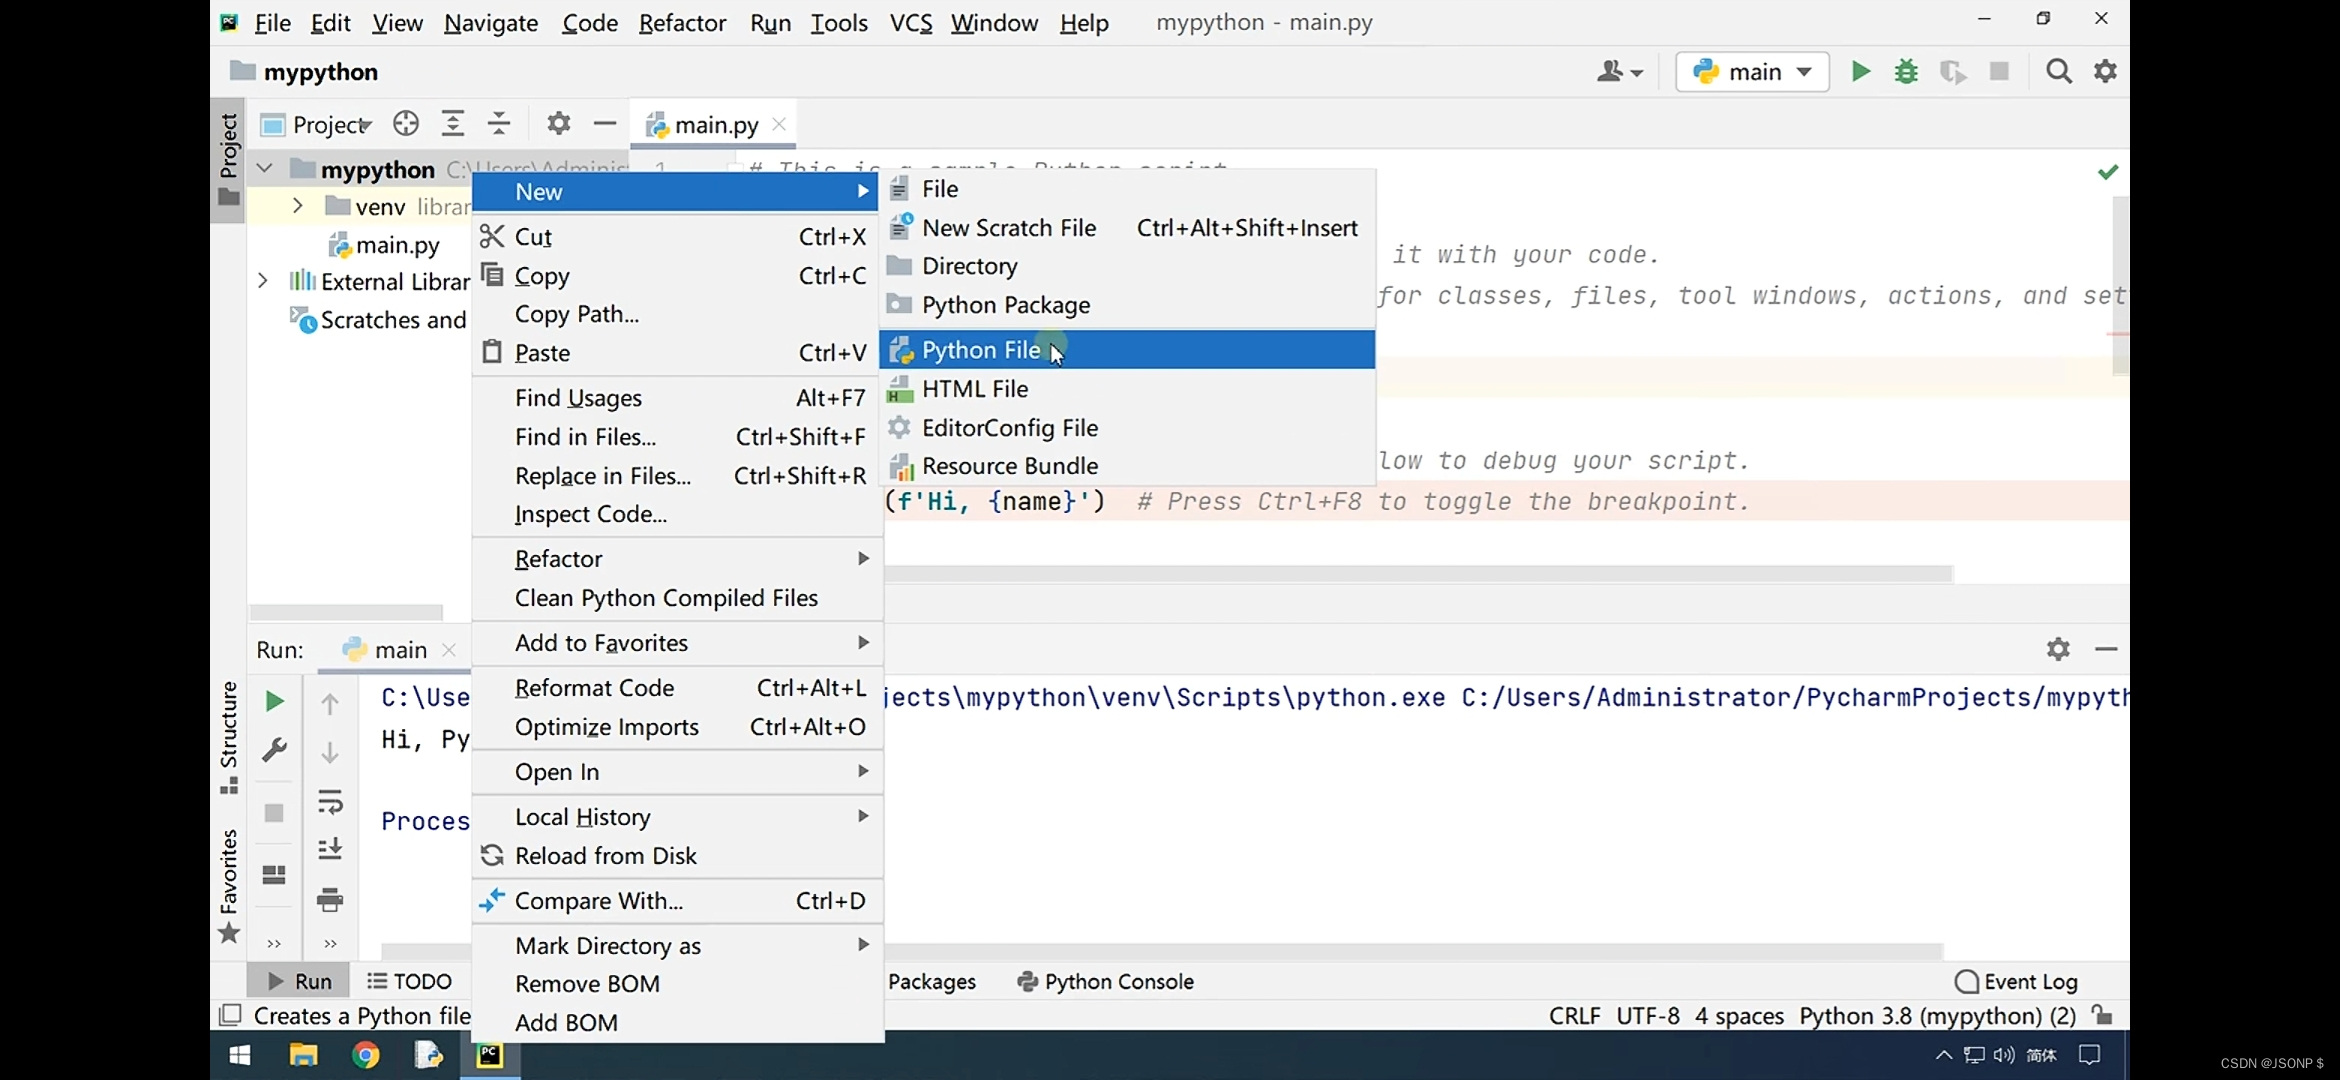Expand External Libraries node
The height and width of the screenshot is (1080, 2340).
click(x=263, y=281)
